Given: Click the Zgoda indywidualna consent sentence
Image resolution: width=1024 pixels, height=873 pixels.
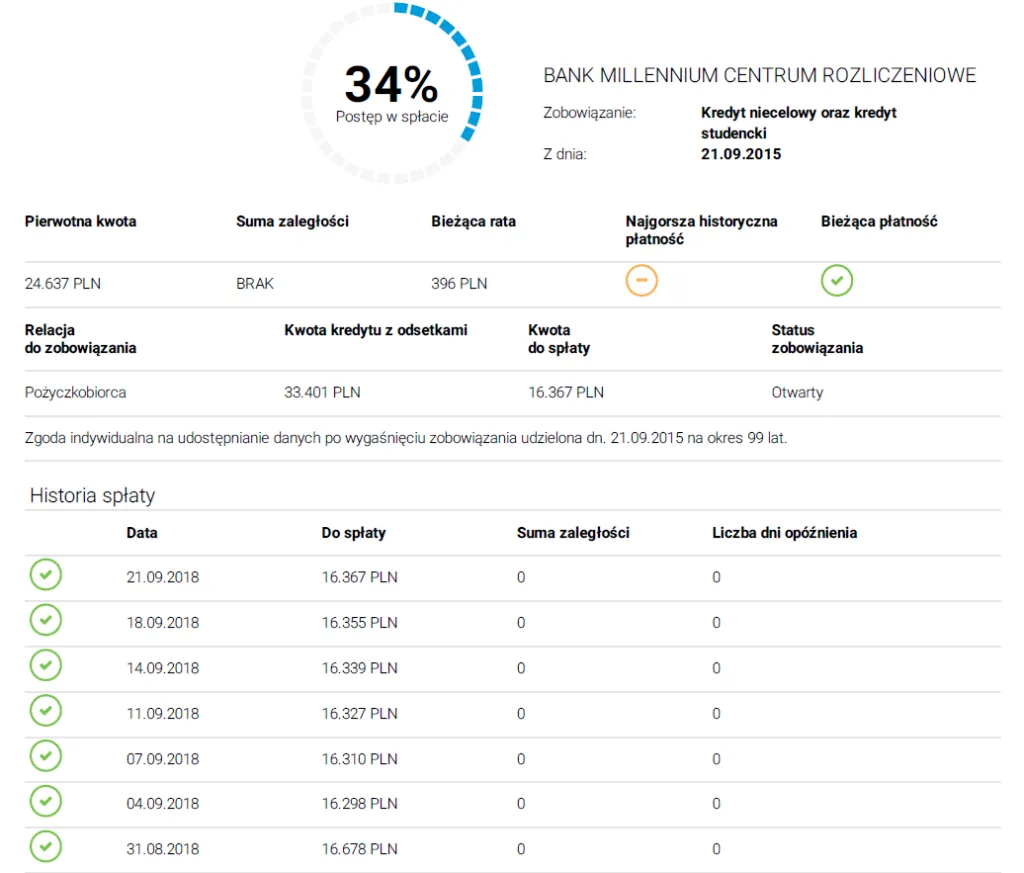Looking at the screenshot, I should [406, 438].
